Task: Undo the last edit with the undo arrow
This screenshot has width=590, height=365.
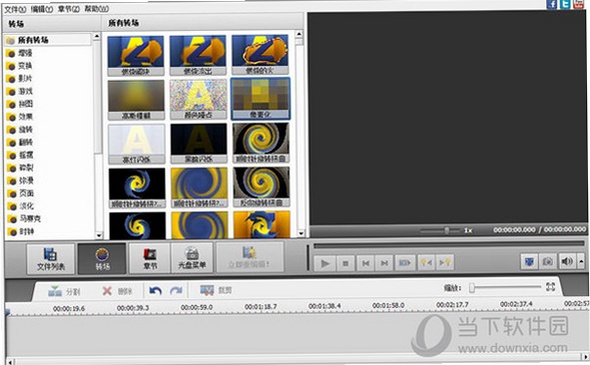Action: (155, 290)
